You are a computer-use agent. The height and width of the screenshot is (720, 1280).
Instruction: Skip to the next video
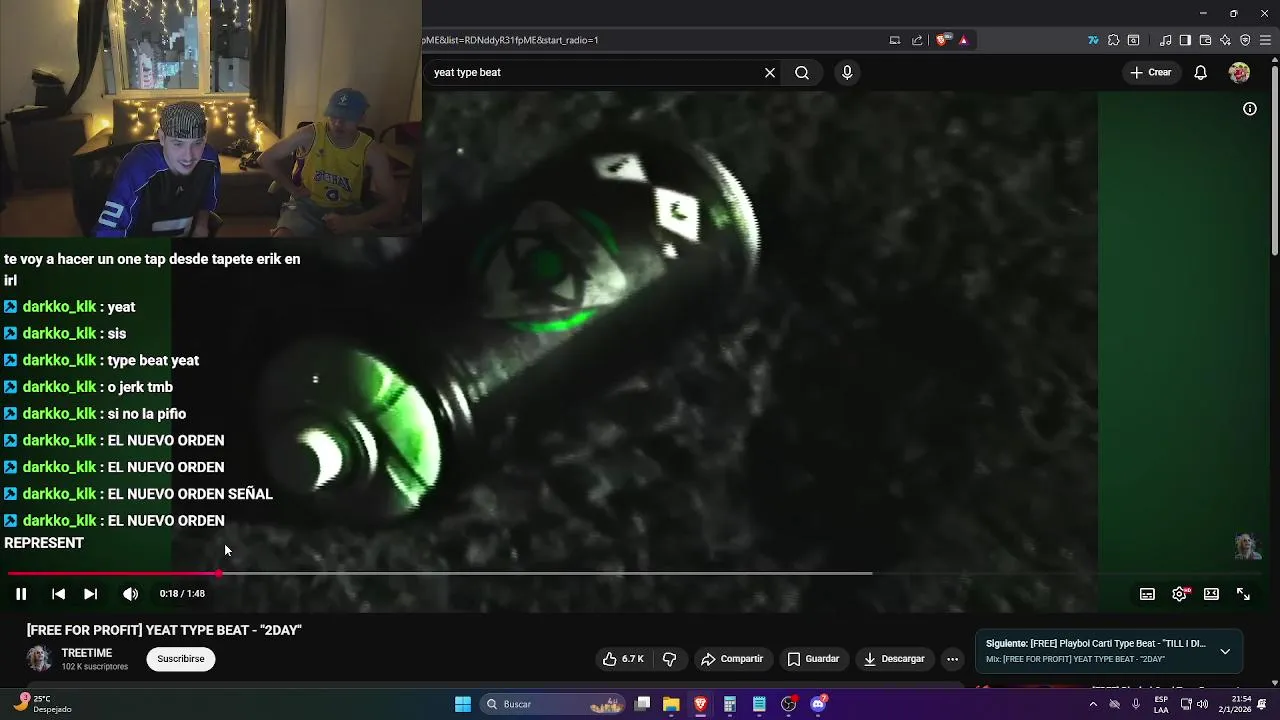click(x=90, y=594)
